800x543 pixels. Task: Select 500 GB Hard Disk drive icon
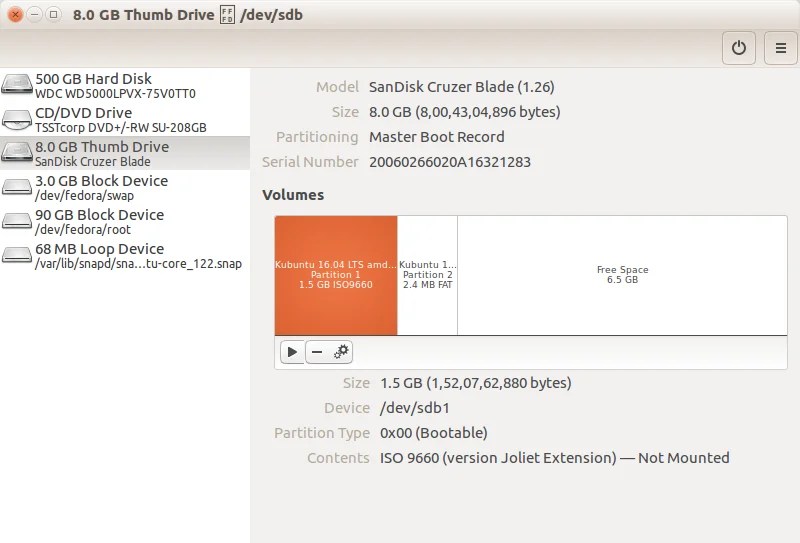(17, 84)
